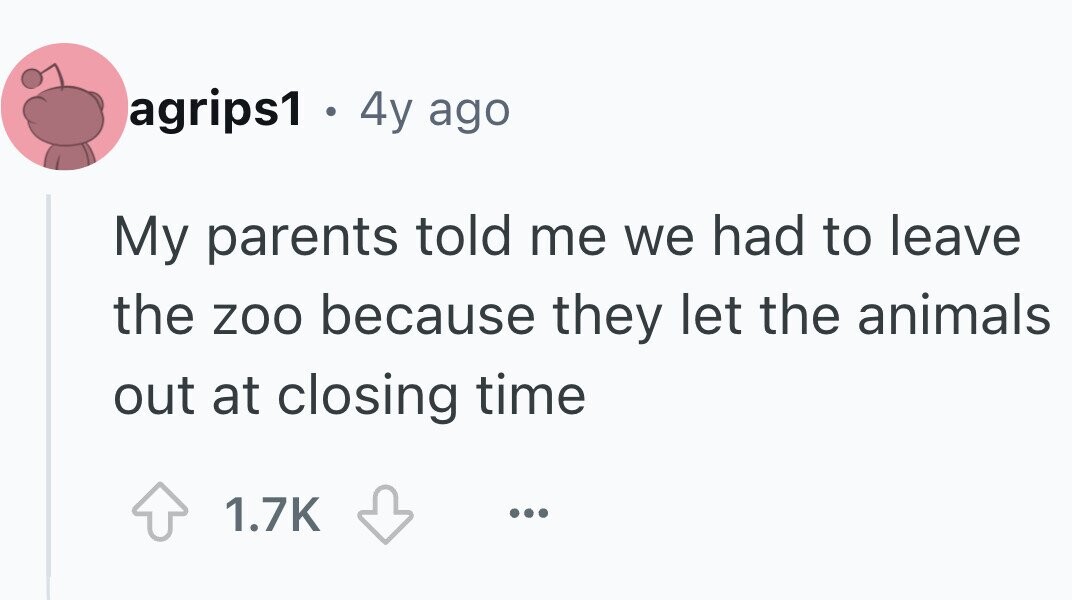Click the 1.7K vote count
The width and height of the screenshot is (1072, 600).
tap(272, 514)
